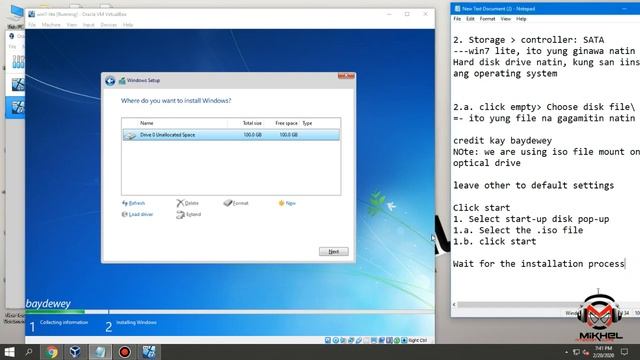Click '1.a. Select the .iso file' line
This screenshot has width=640, height=360.
(518, 230)
